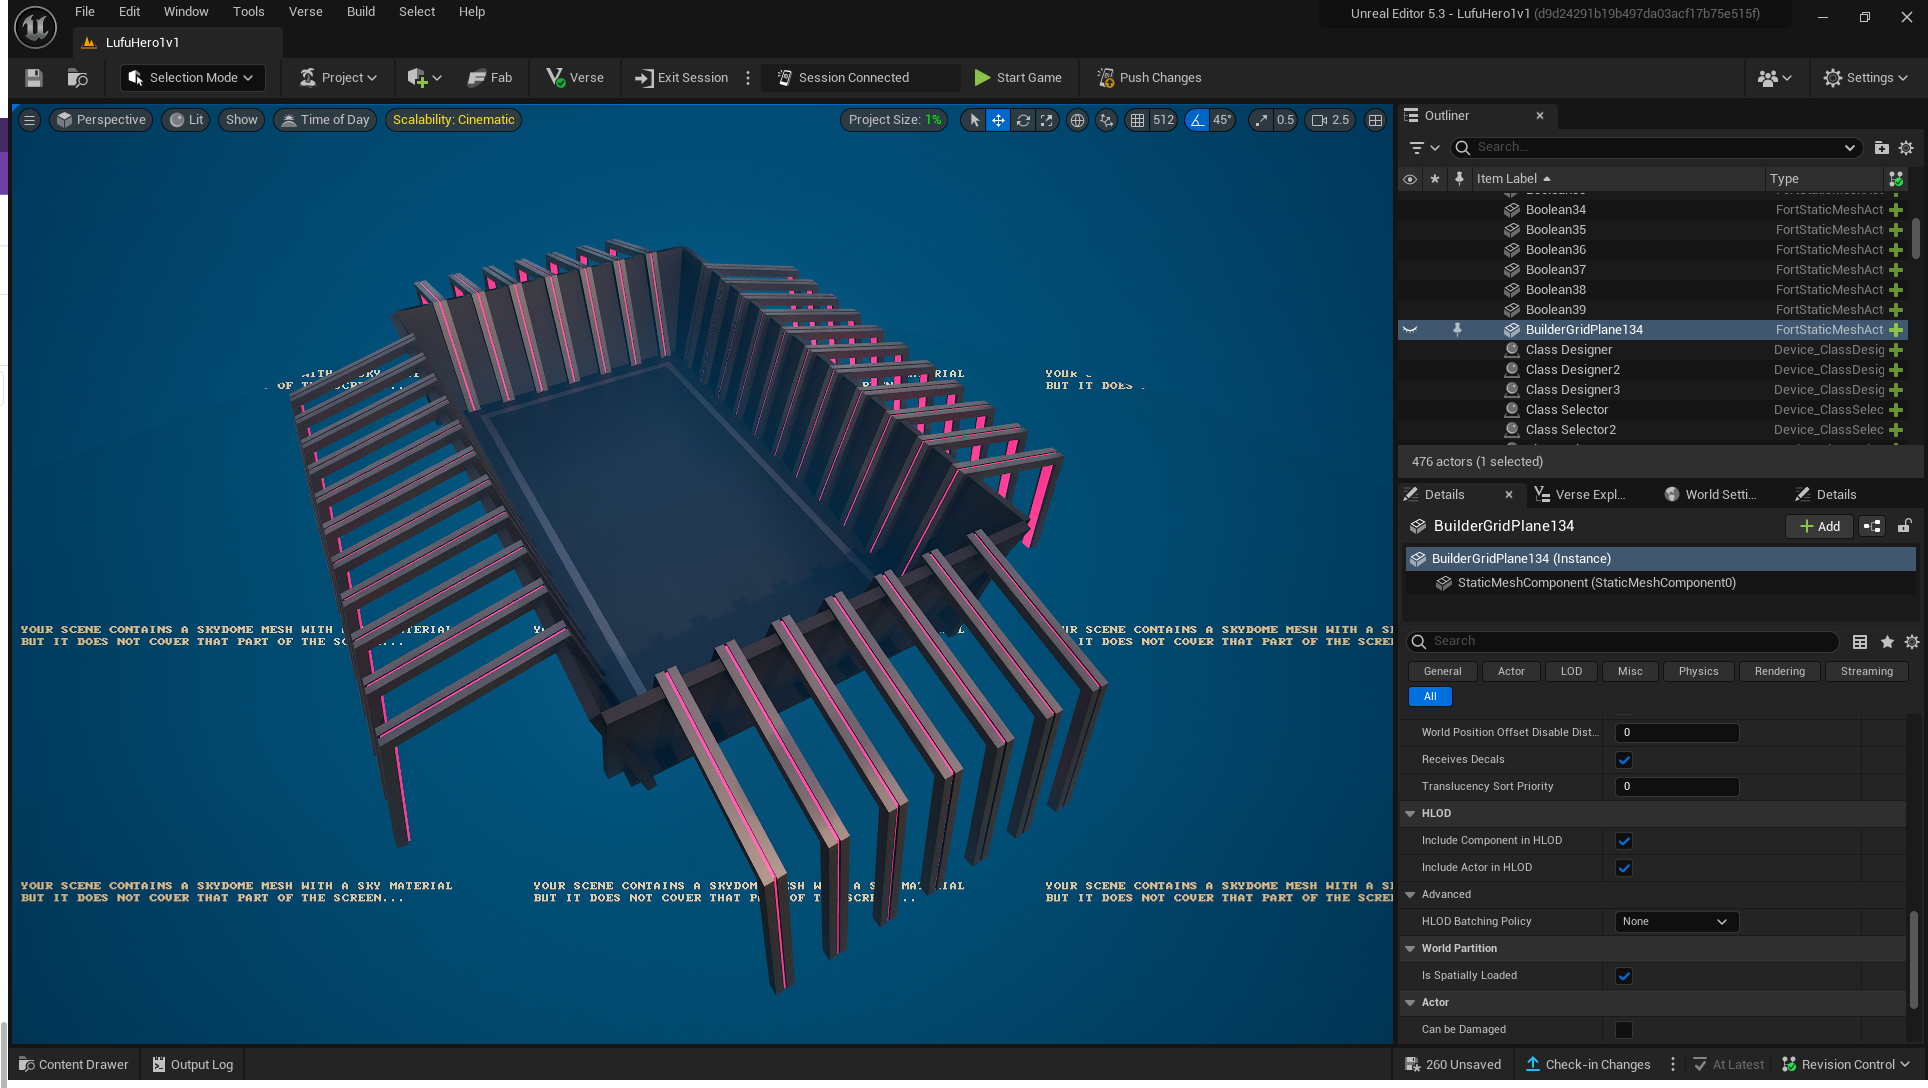This screenshot has width=1928, height=1088.
Task: Click the camera speed icon showing 2.5
Action: tap(1329, 120)
